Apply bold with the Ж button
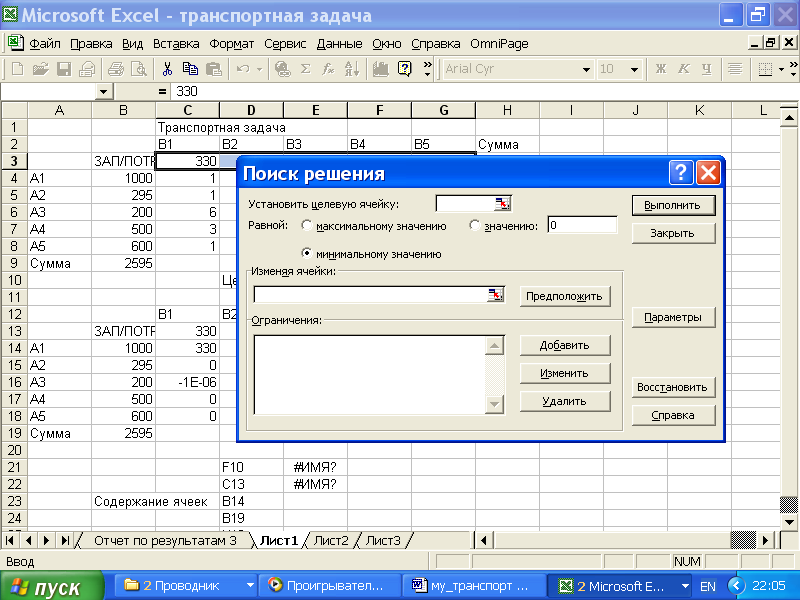800x600 pixels. (x=661, y=68)
